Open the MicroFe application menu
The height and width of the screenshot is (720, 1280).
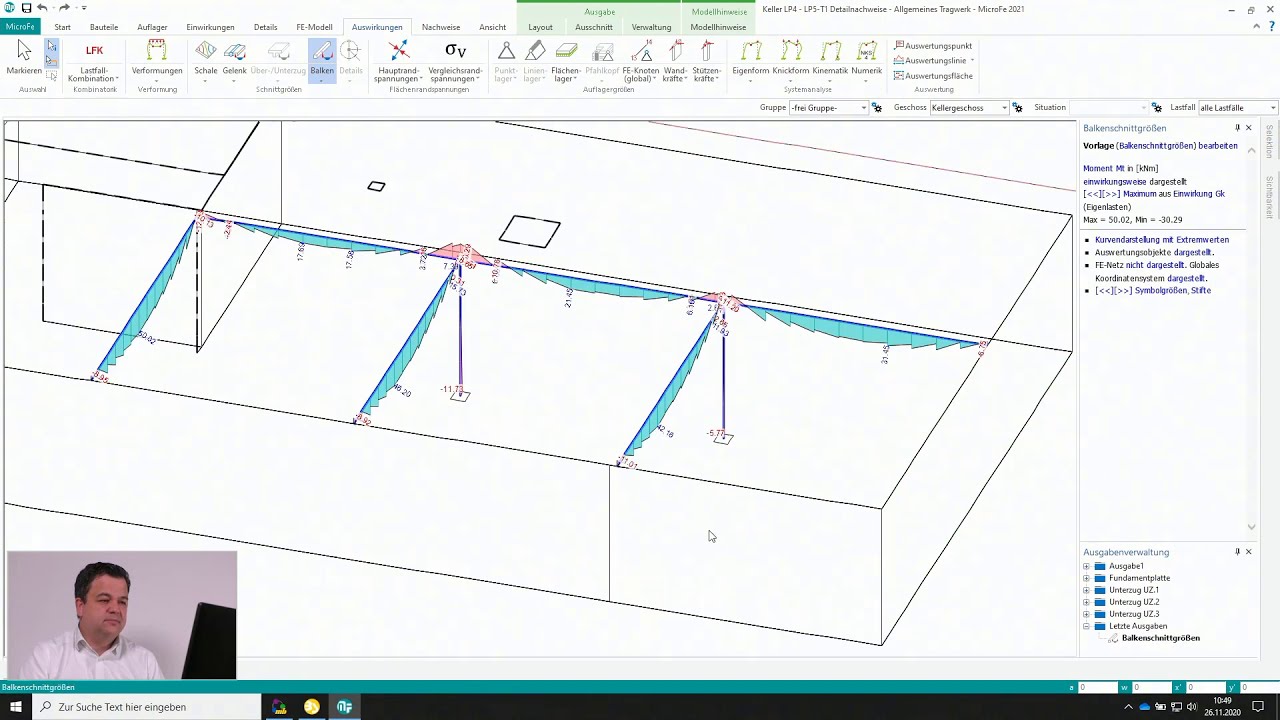pyautogui.click(x=20, y=27)
